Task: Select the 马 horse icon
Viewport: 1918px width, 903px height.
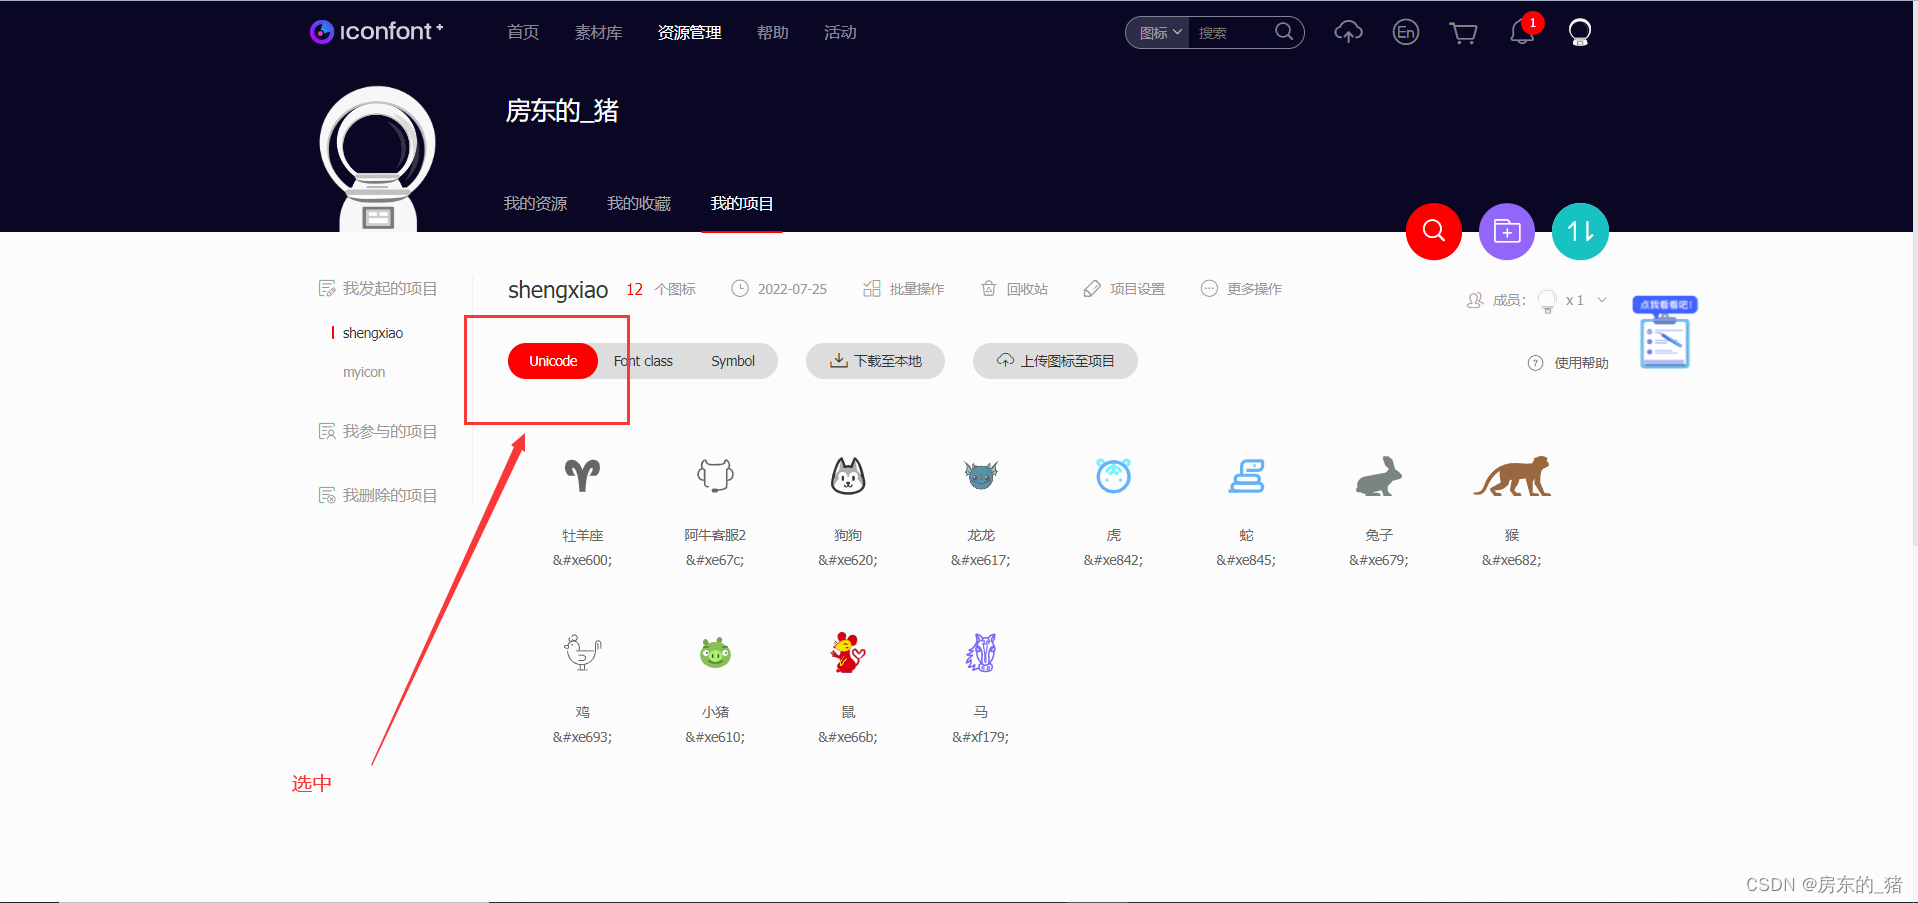Action: 981,653
